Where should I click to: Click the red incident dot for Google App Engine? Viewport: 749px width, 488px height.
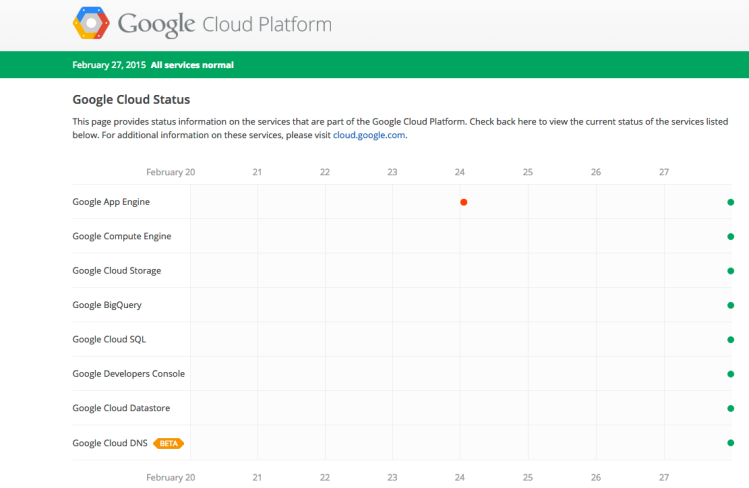(x=463, y=202)
